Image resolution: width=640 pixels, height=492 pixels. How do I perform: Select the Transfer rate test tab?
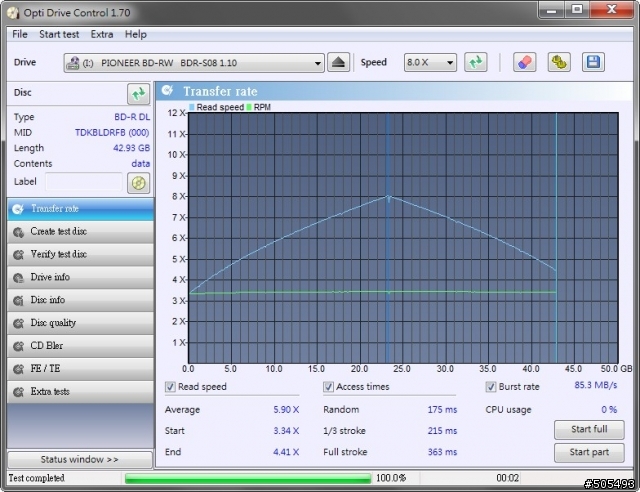pos(80,209)
